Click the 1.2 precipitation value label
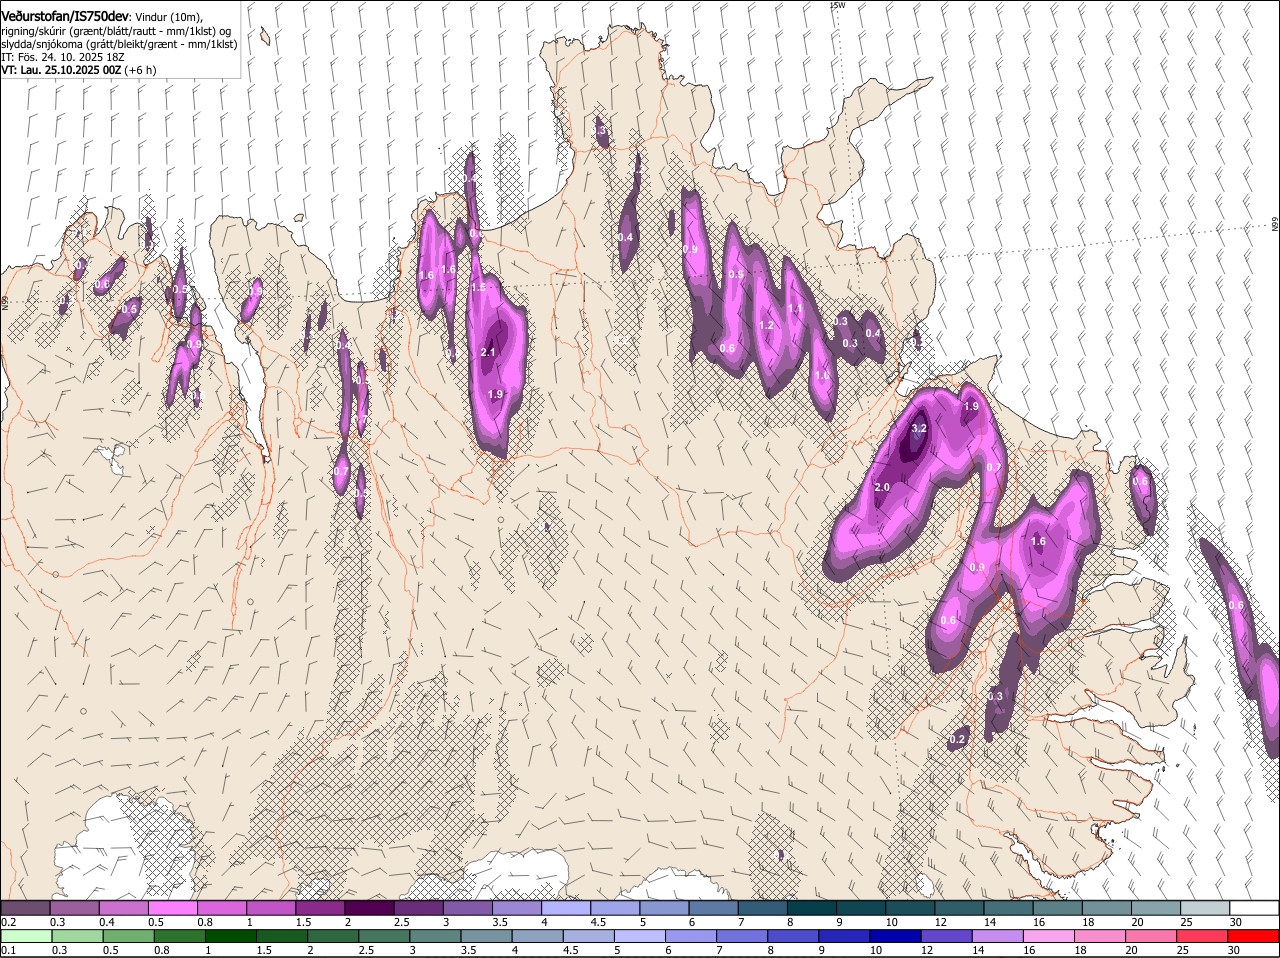 coord(767,326)
